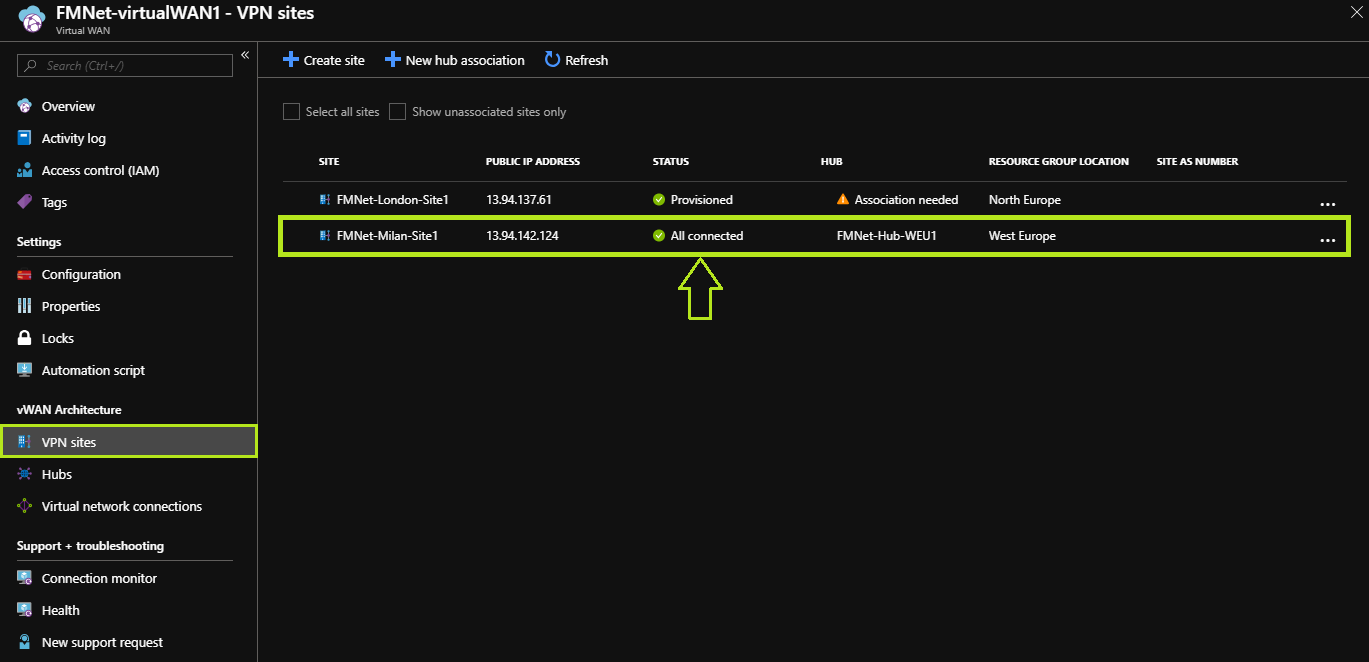Screen dimensions: 1369x662
Task: Click the Refresh label
Action: pyautogui.click(x=587, y=60)
